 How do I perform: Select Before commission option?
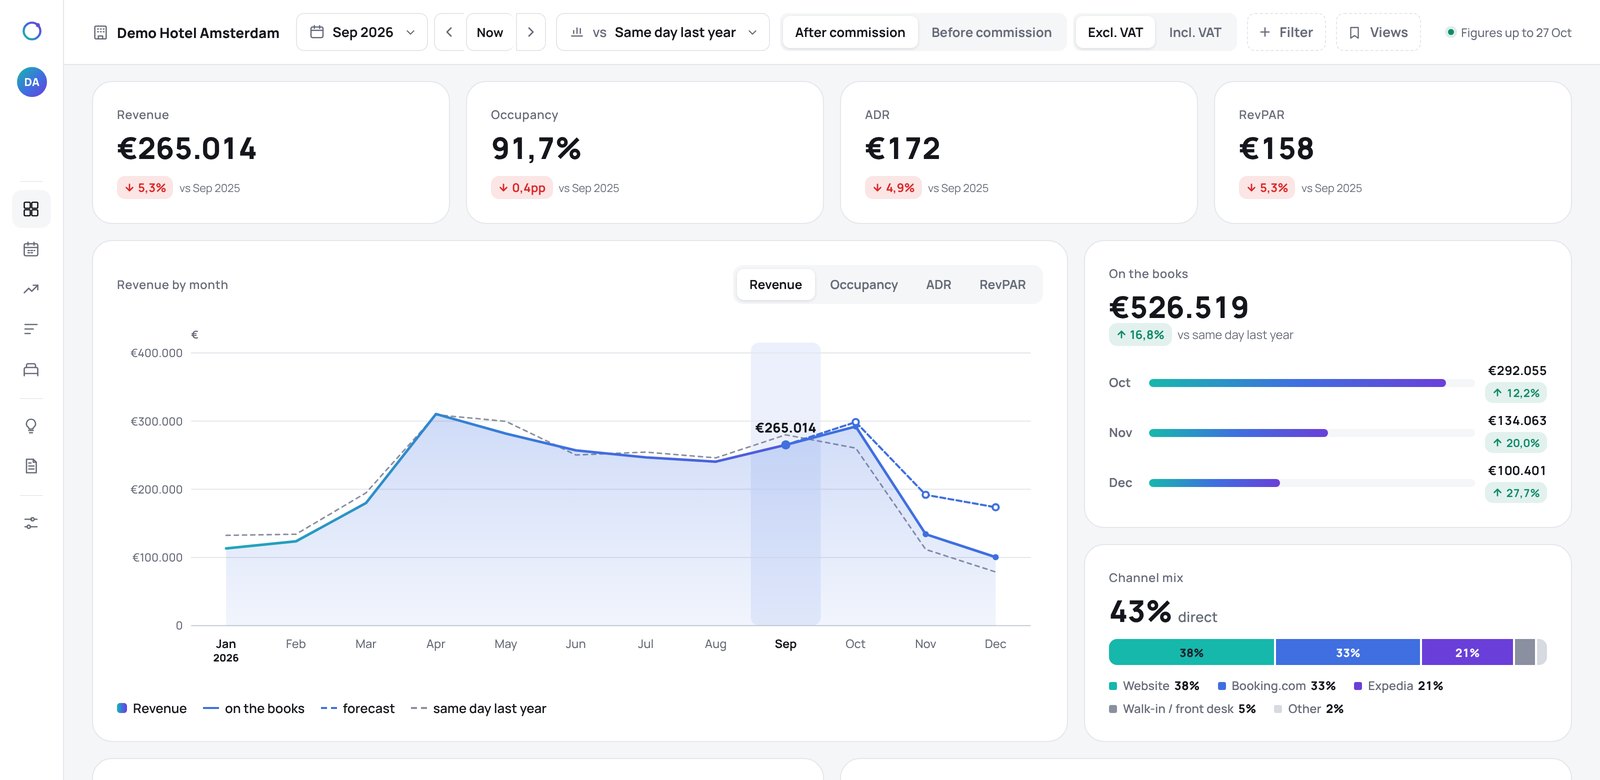click(x=991, y=32)
